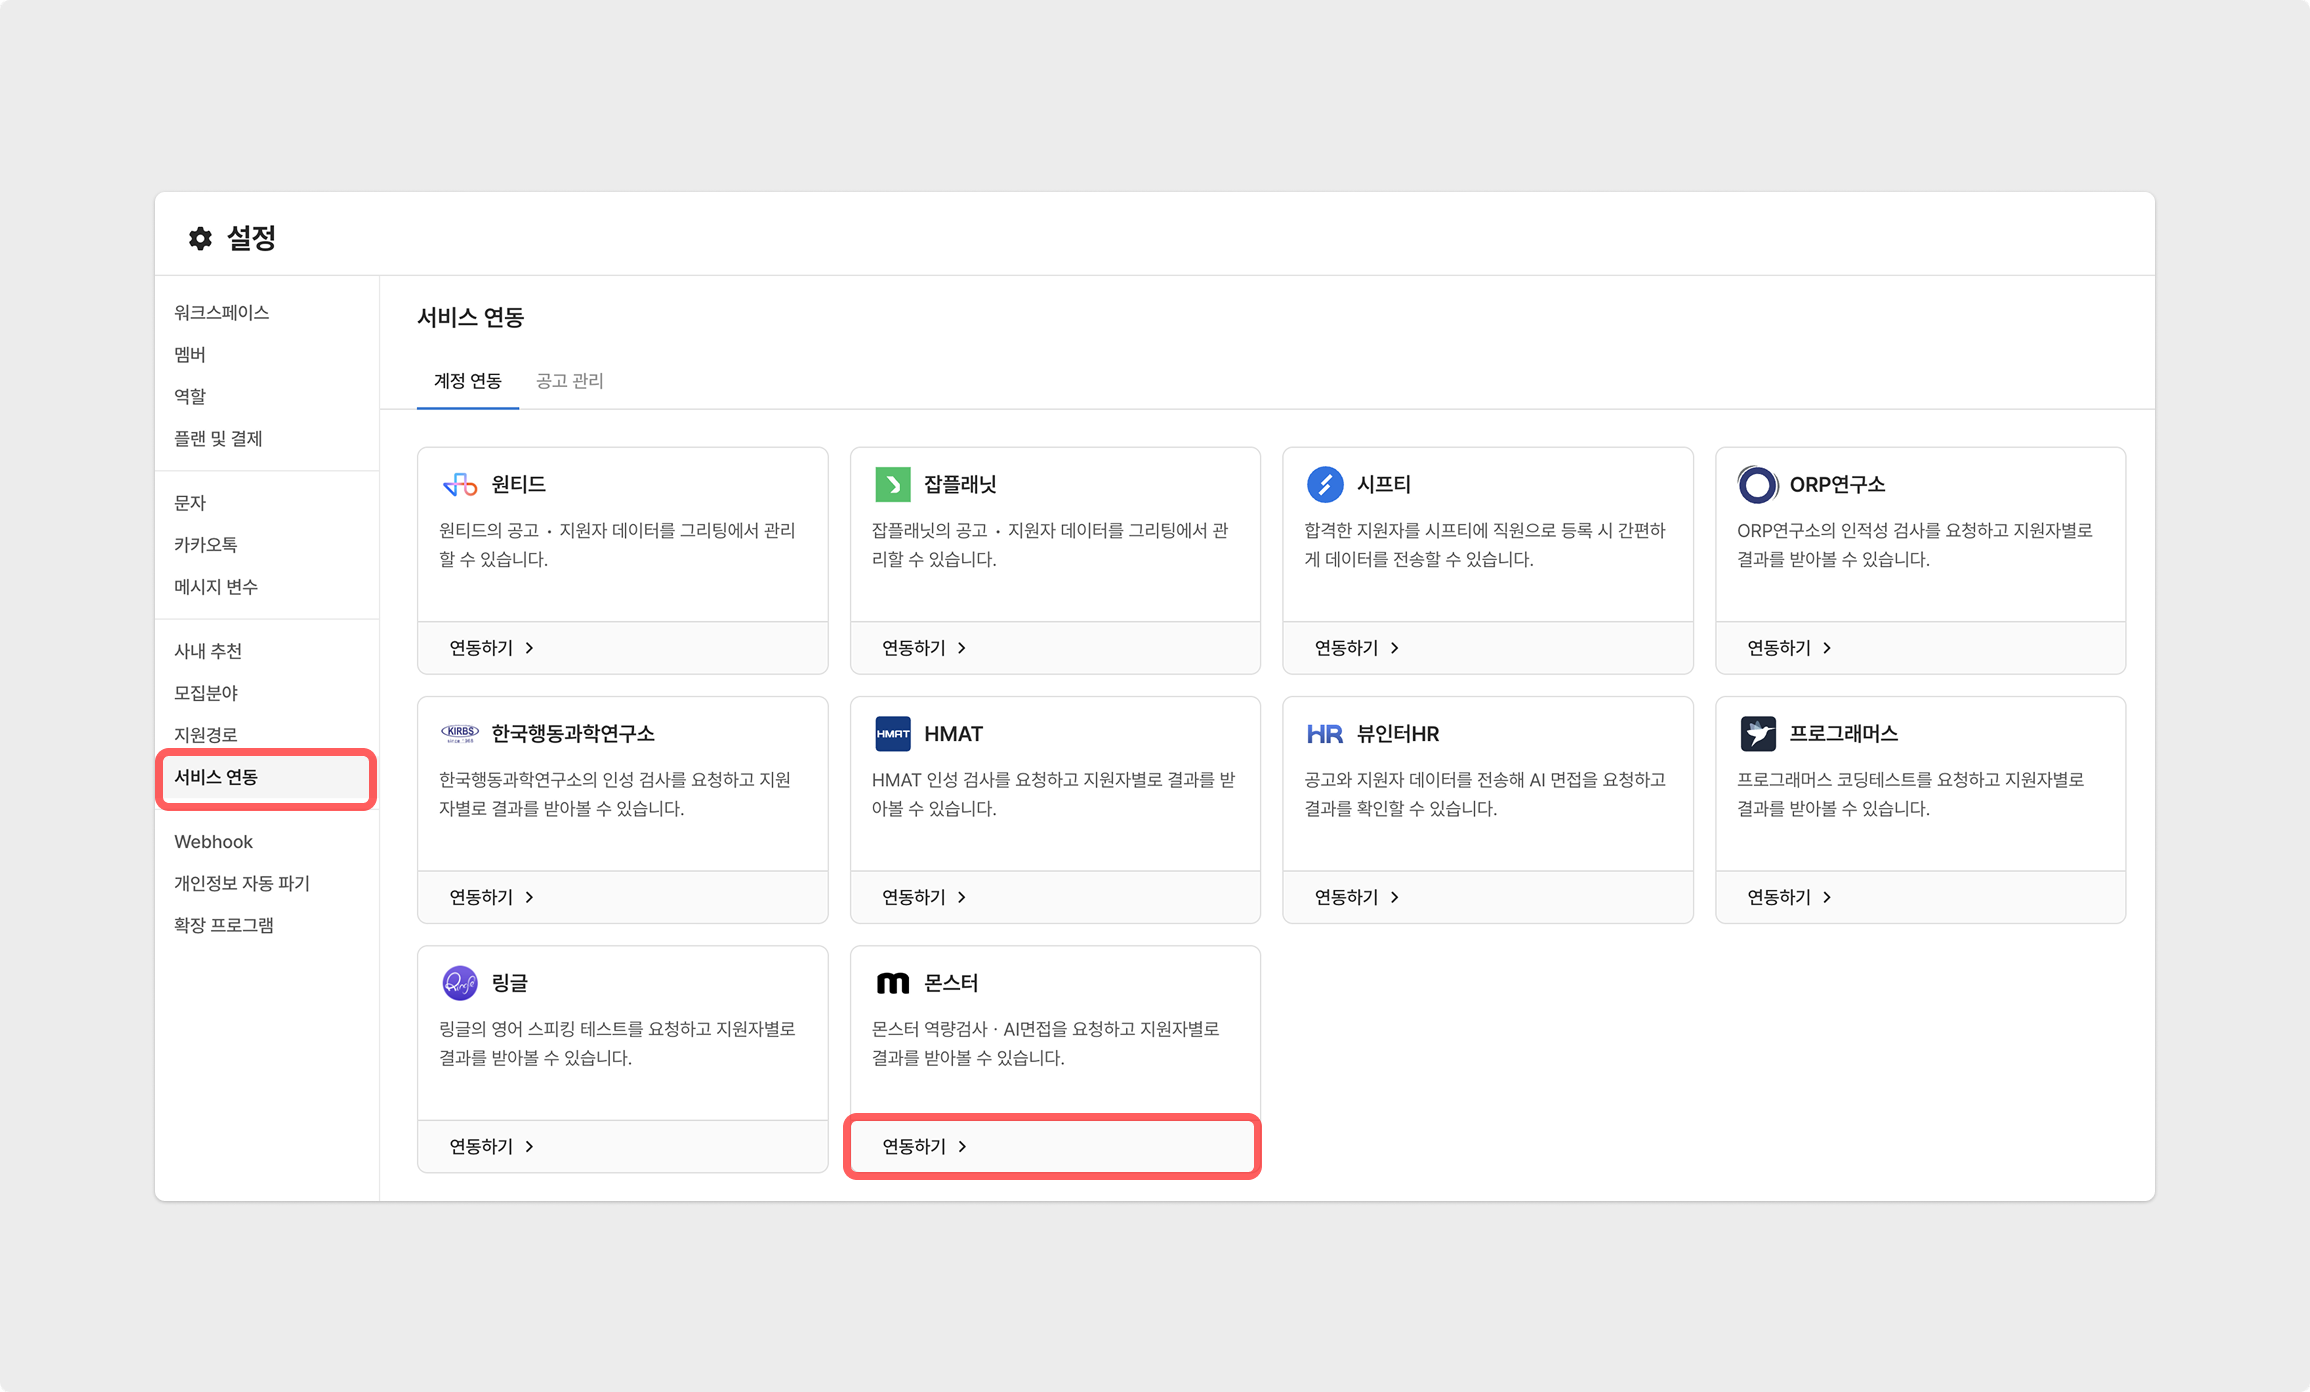The image size is (2310, 1392).
Task: Click the settings gear icon beside 설정
Action: 201,238
